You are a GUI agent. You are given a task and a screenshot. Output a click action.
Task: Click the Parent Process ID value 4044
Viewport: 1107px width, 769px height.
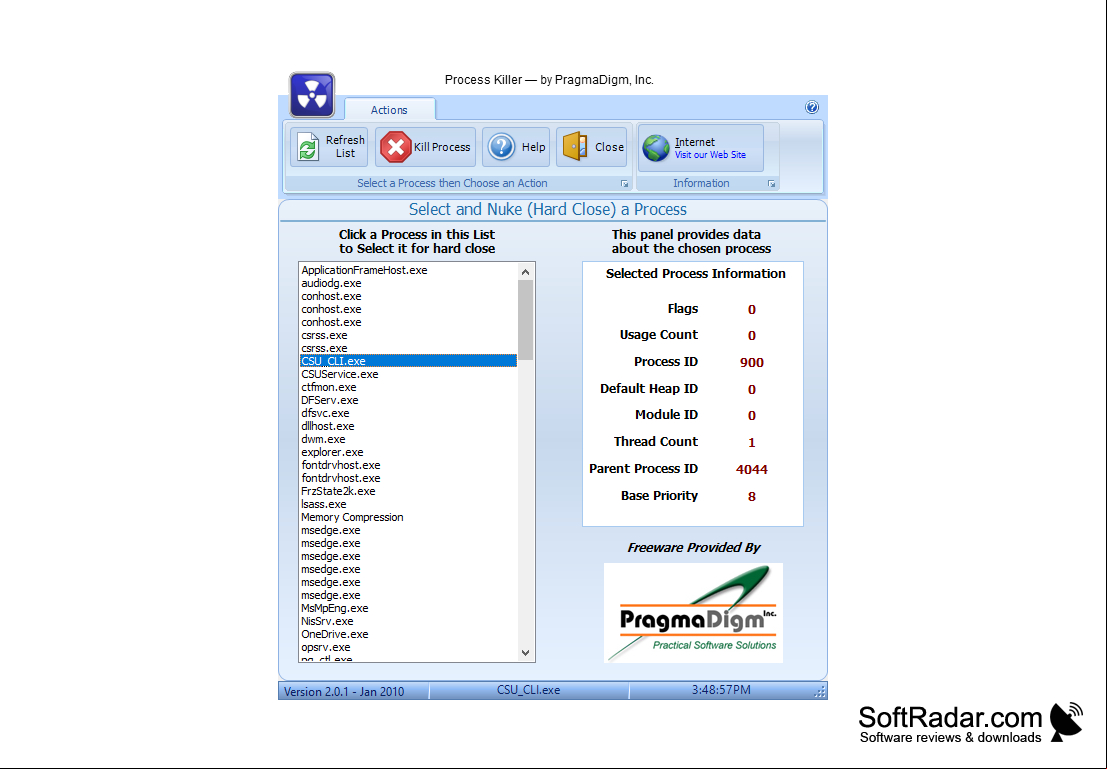click(751, 469)
